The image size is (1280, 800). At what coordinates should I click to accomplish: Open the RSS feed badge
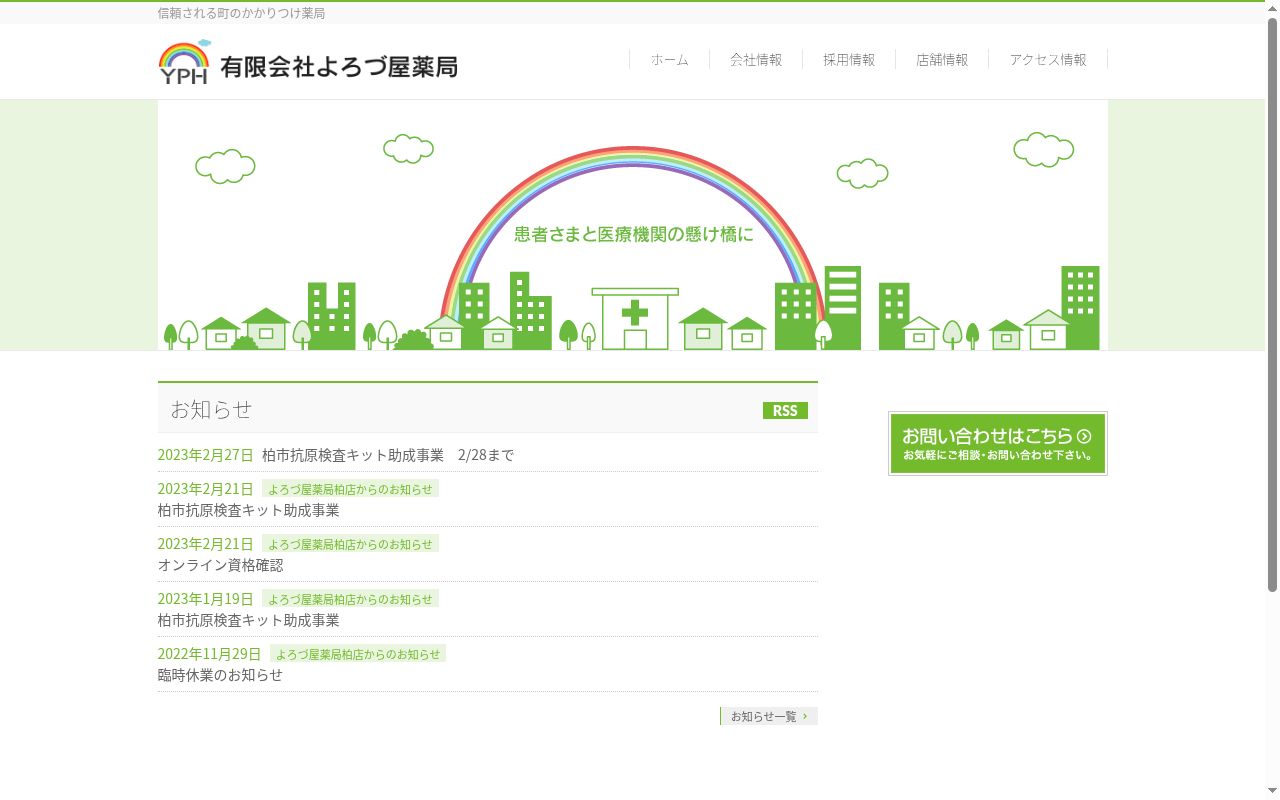785,411
